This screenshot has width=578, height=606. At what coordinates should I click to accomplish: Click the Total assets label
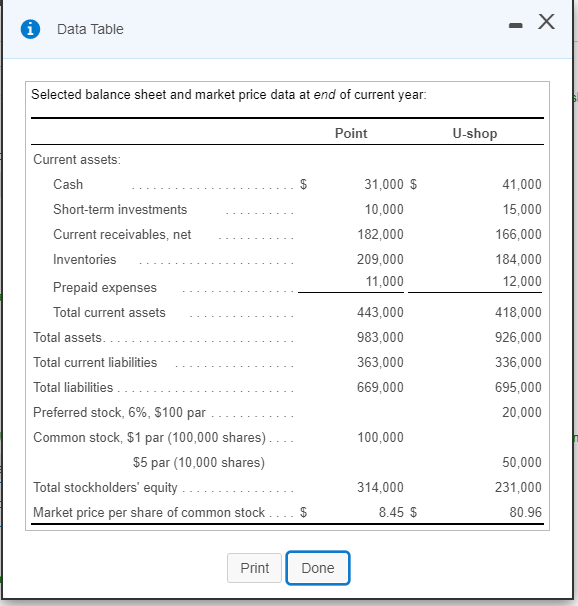coord(69,337)
